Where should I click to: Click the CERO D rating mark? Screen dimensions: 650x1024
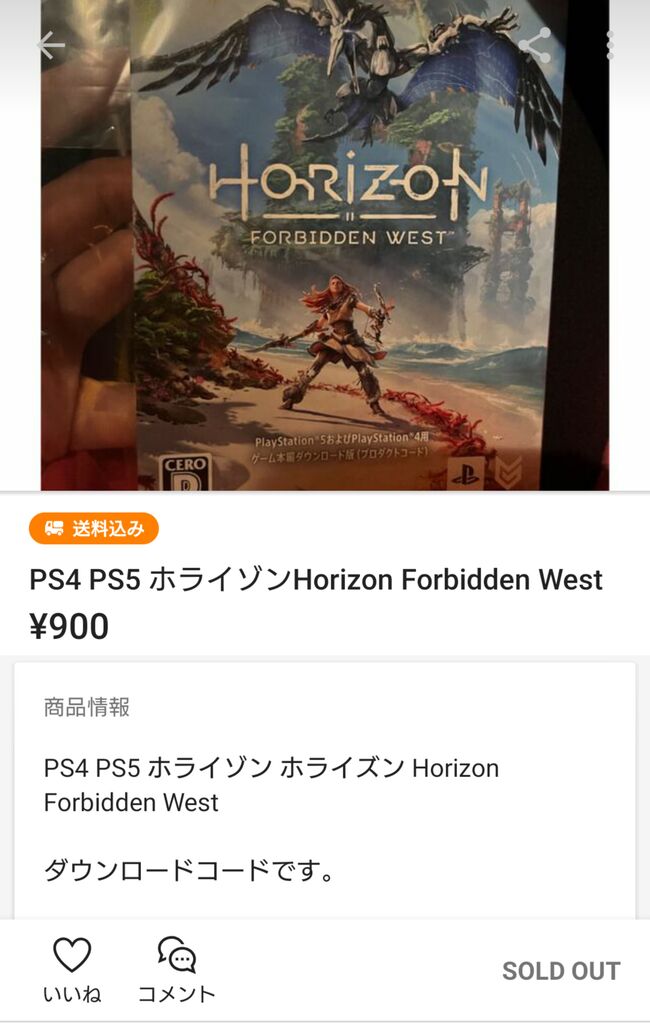pos(186,473)
